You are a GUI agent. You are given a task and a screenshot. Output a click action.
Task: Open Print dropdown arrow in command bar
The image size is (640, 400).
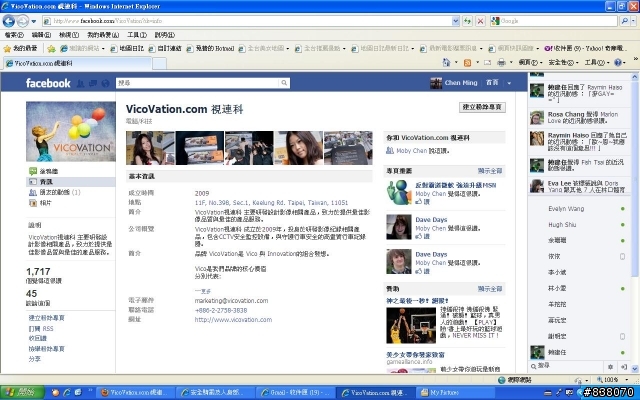[x=511, y=63]
